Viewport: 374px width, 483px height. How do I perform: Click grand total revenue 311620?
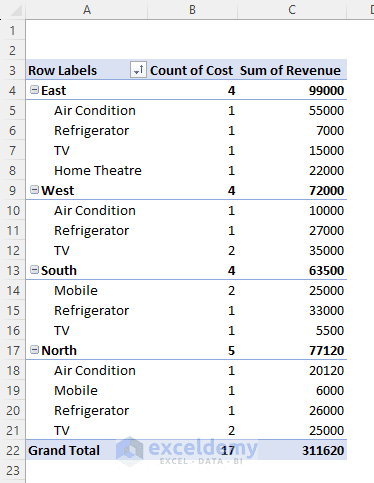(323, 450)
